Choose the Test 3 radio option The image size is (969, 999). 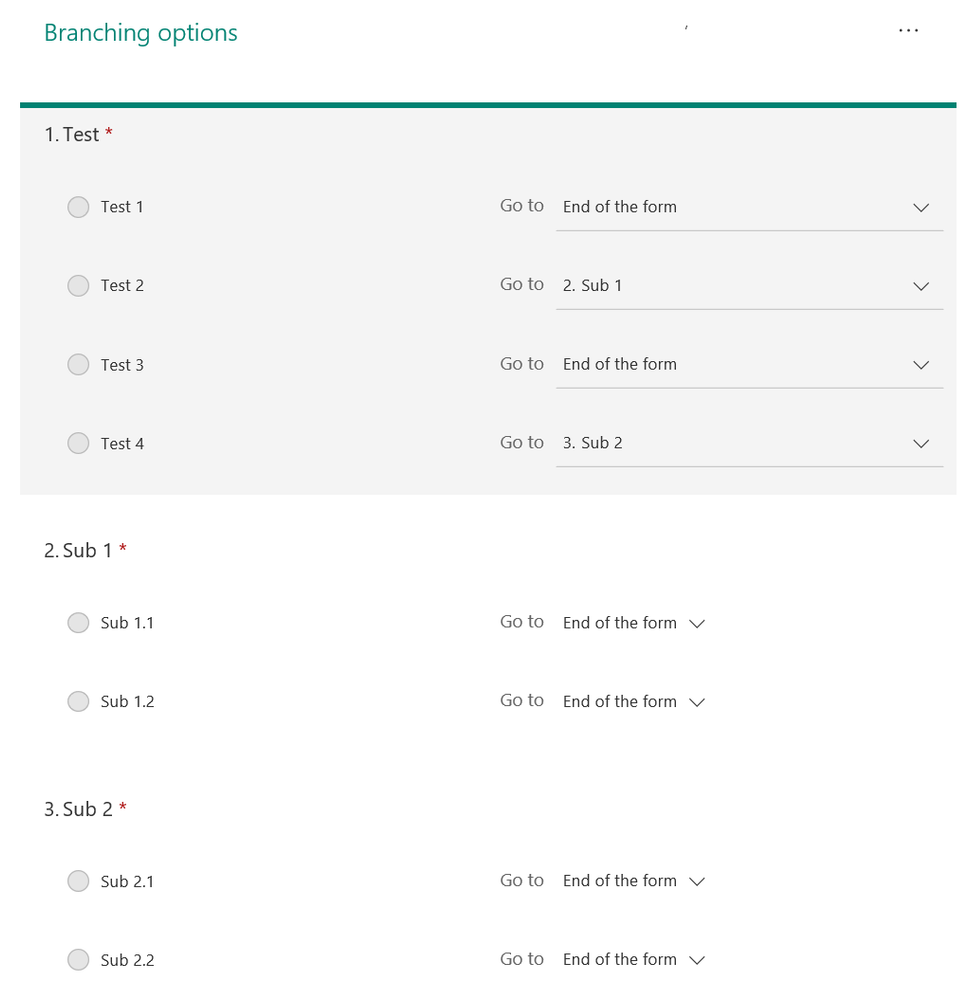(78, 365)
